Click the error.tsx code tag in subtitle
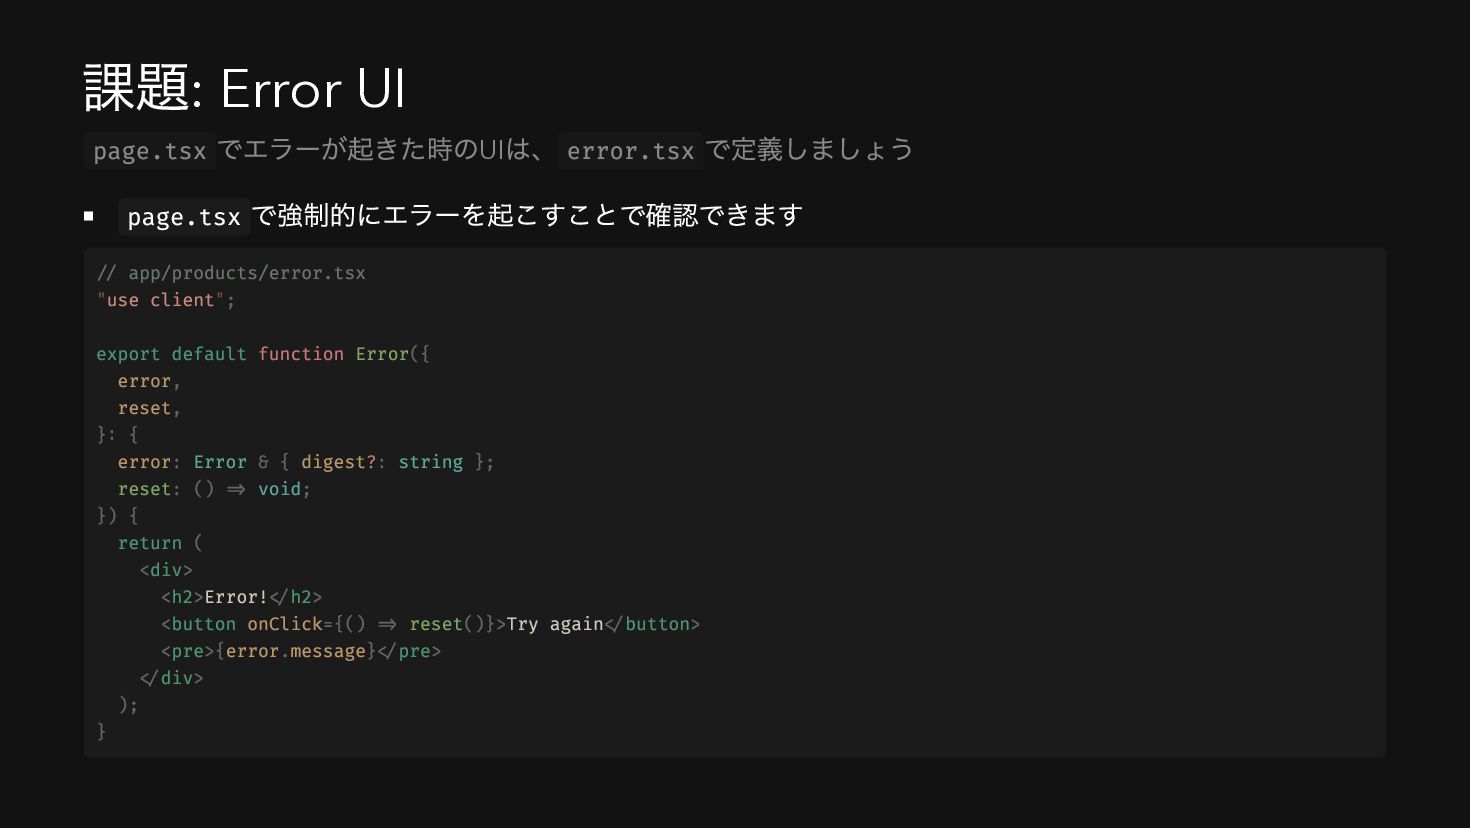The width and height of the screenshot is (1470, 828). (630, 151)
